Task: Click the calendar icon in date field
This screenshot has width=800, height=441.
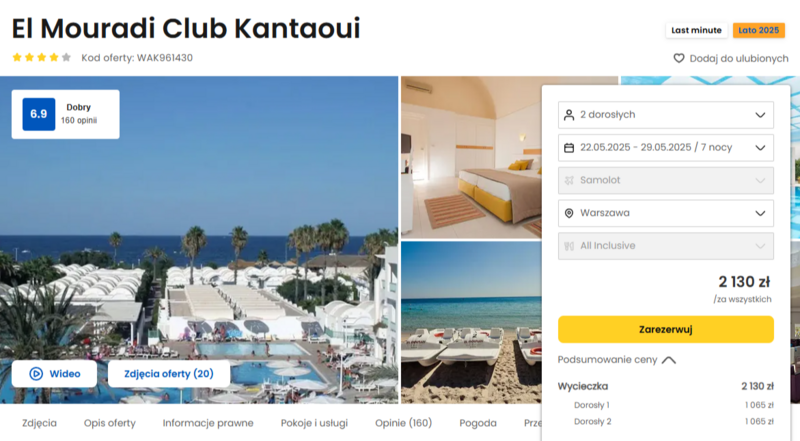Action: pos(569,148)
